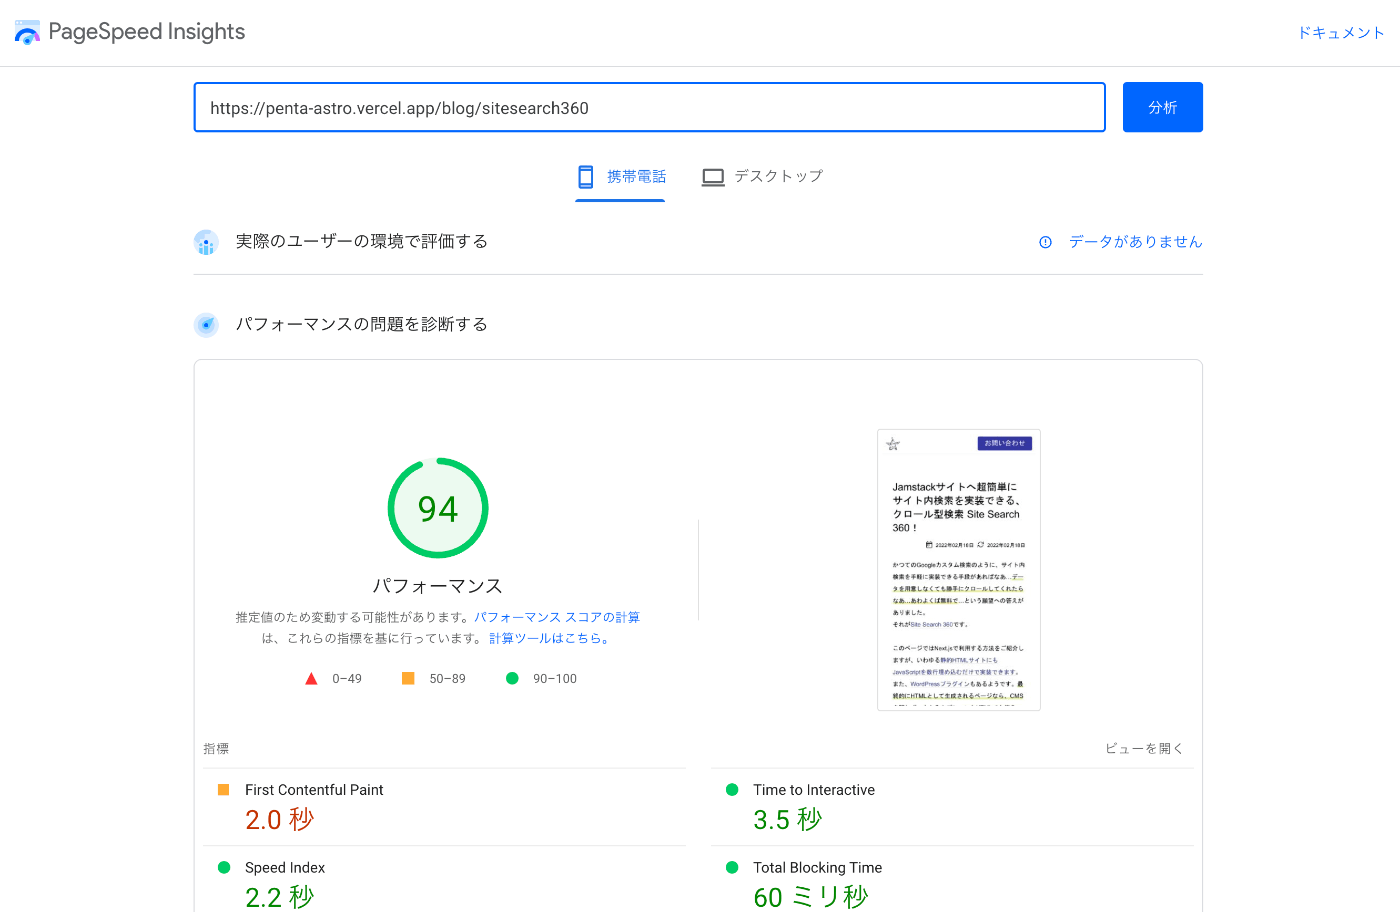The height and width of the screenshot is (912, 1400).
Task: Click the 指標 metrics label
Action: point(216,748)
